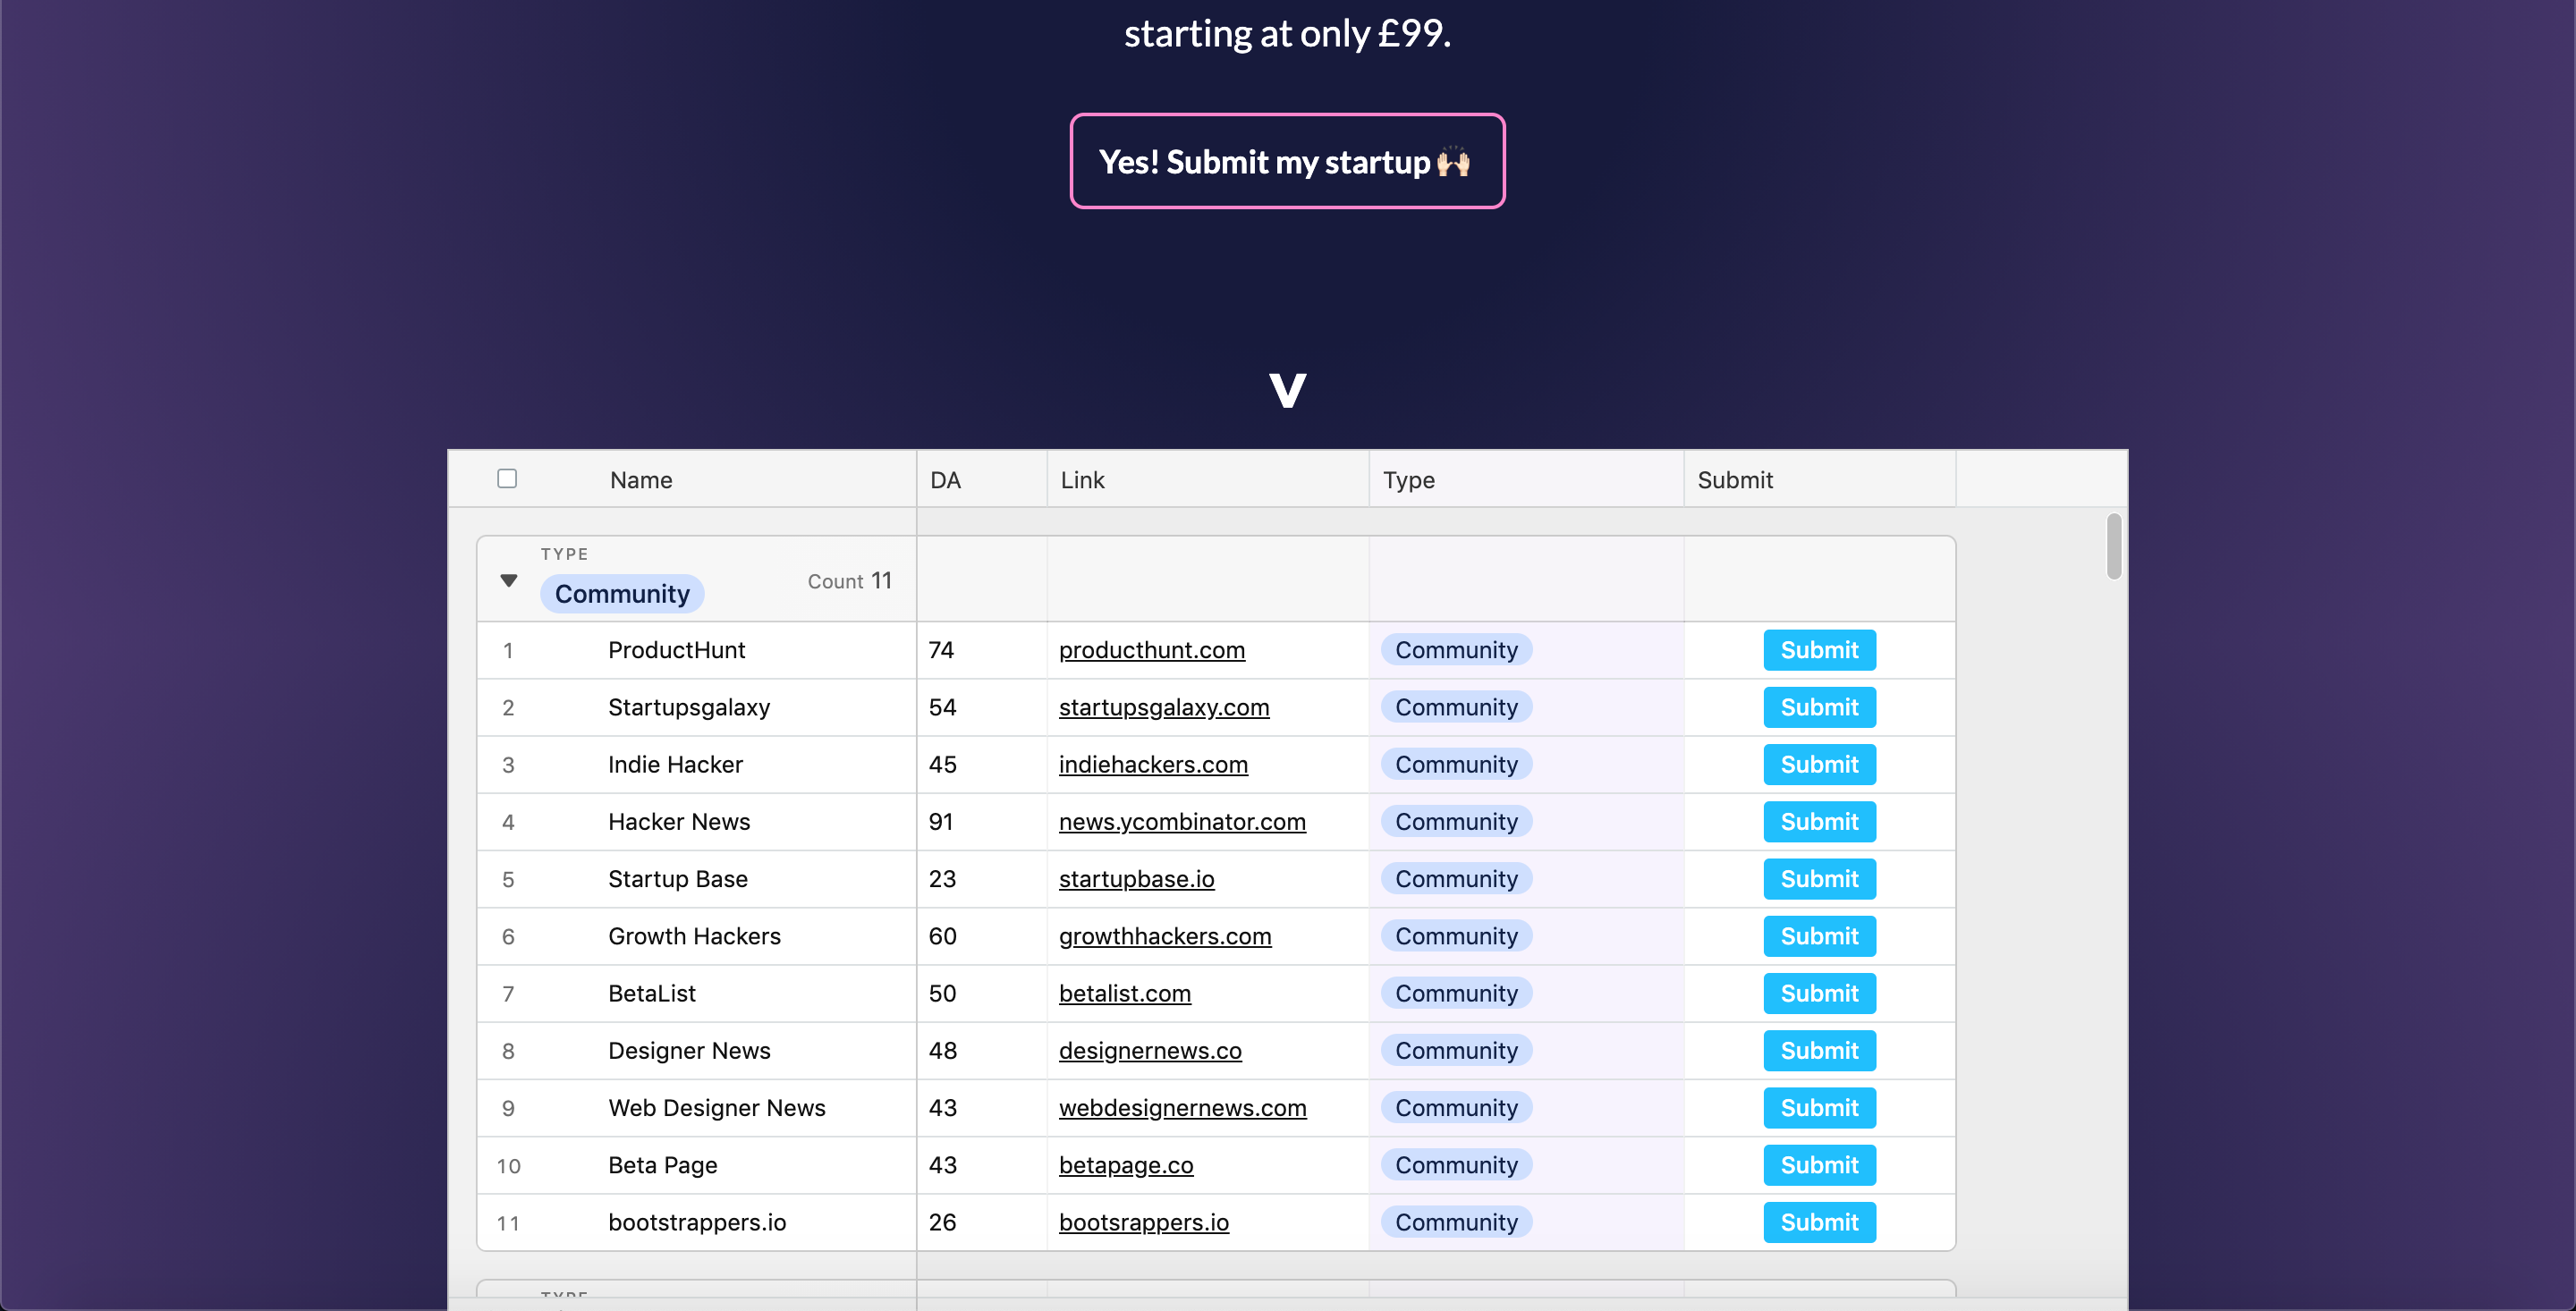Viewport: 2576px width, 1311px height.
Task: Select row number 5 Startup Base
Action: tap(508, 880)
